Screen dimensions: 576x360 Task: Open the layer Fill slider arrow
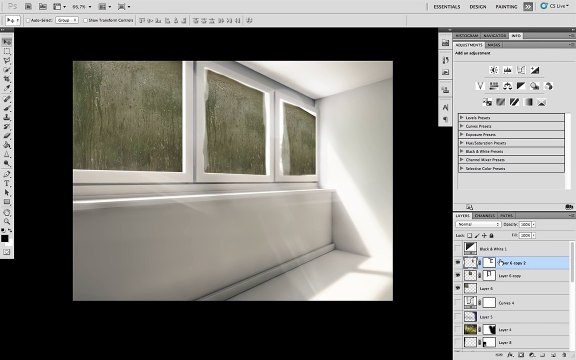pyautogui.click(x=534, y=235)
